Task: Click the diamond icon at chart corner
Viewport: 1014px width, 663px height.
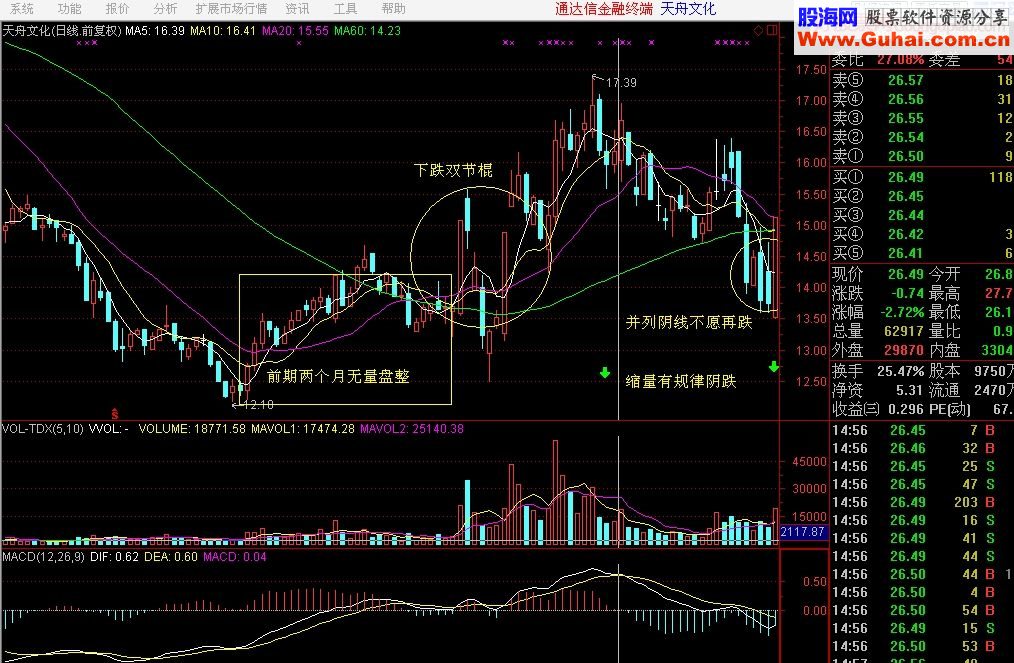Action: 758,30
